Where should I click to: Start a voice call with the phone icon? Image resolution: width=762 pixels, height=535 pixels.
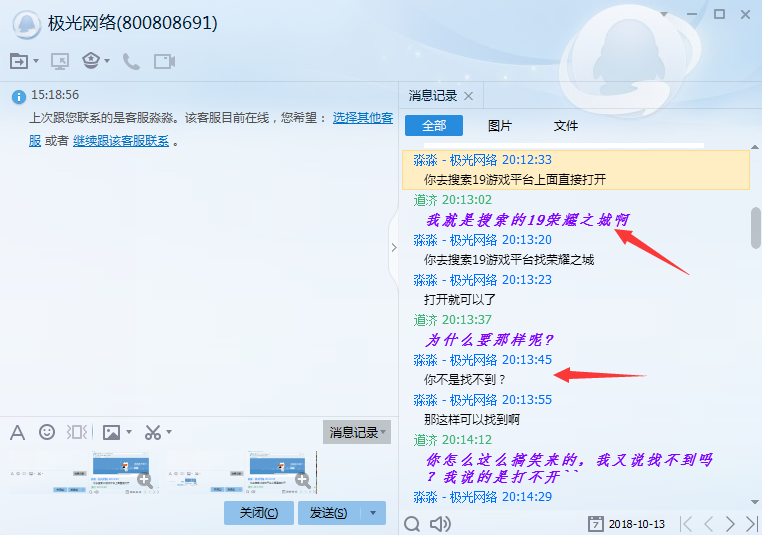click(131, 61)
